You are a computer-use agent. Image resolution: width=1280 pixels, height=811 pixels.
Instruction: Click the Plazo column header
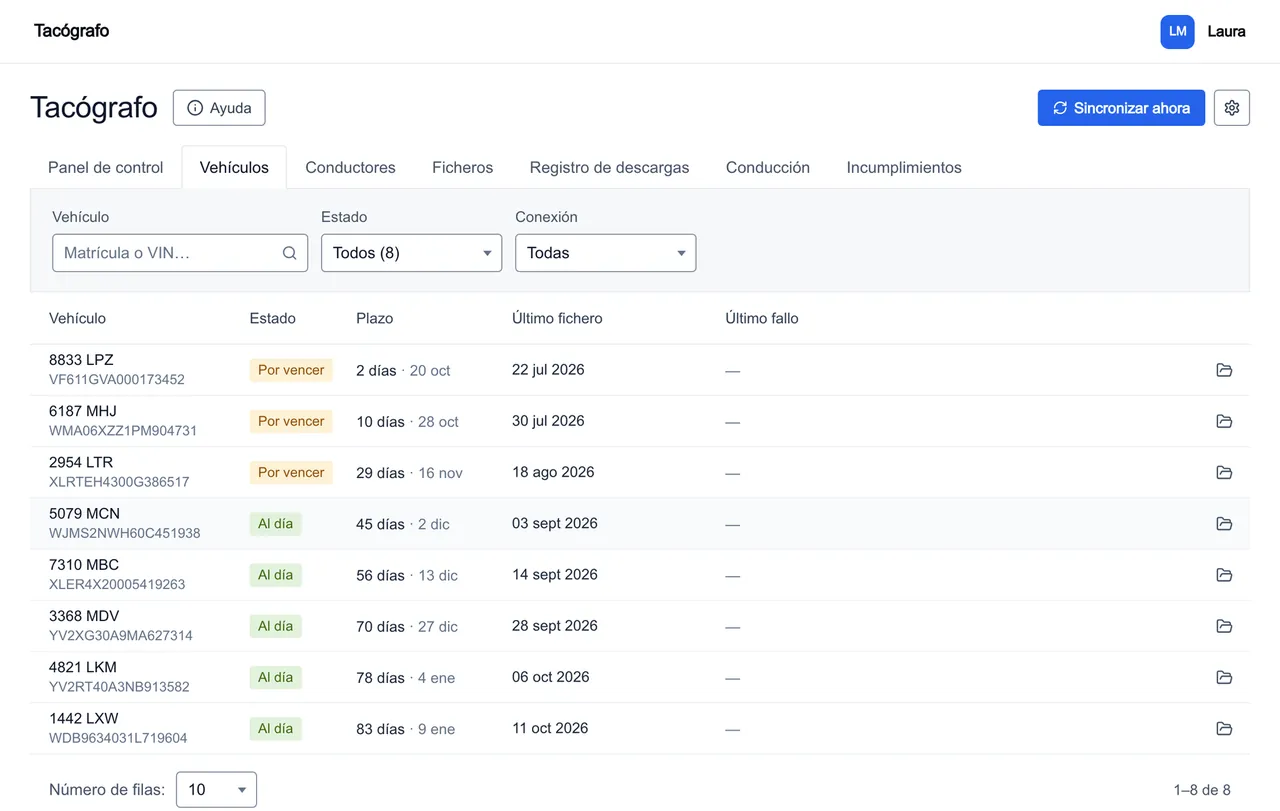375,318
